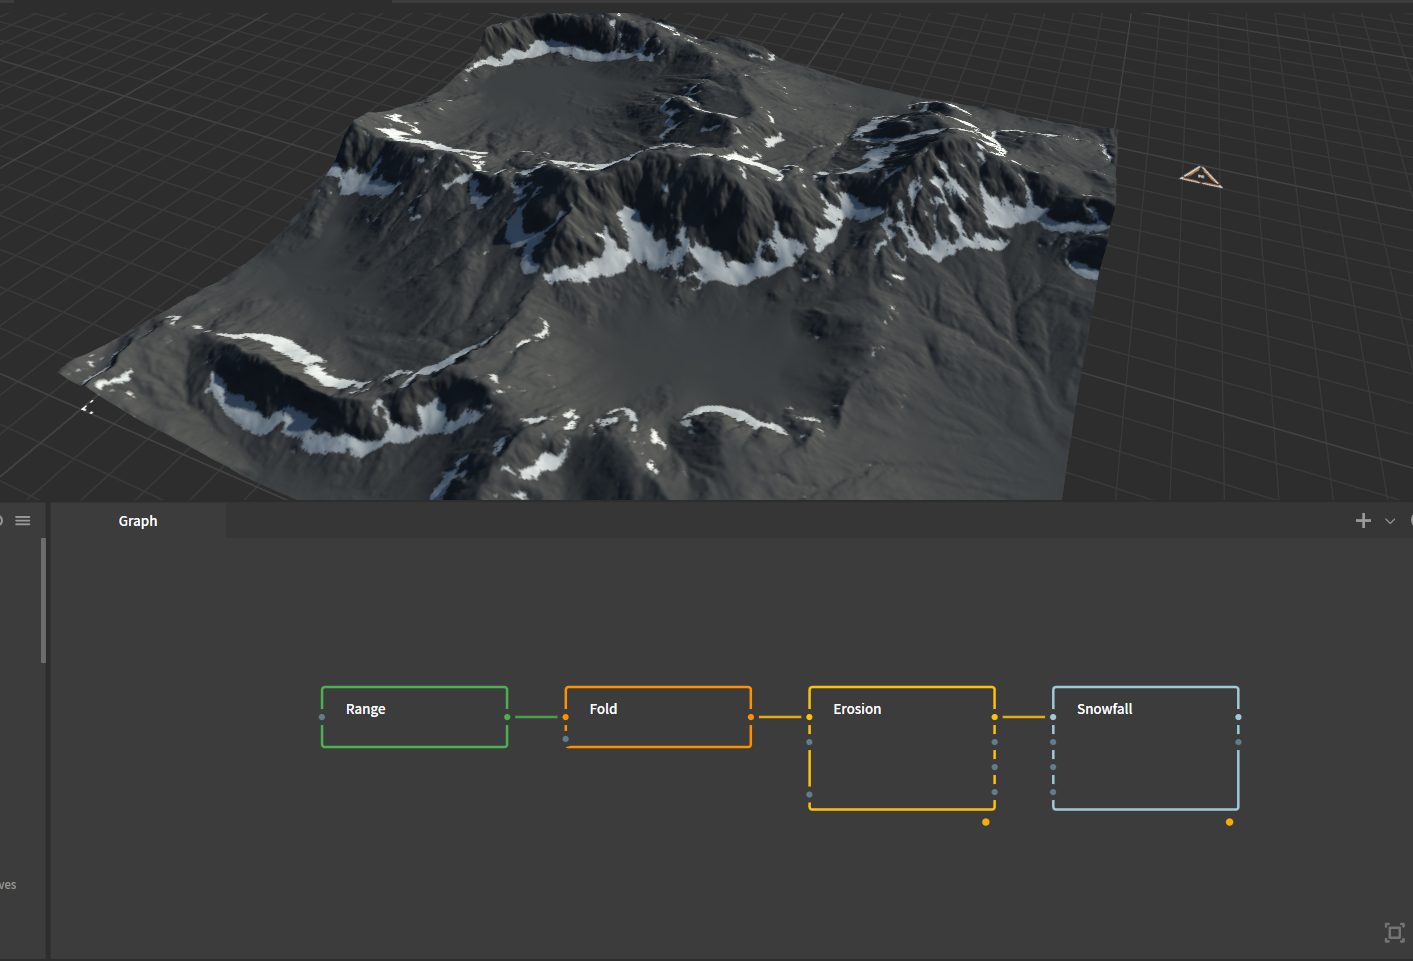Click the output port of the Range node
The image size is (1413, 961).
(508, 717)
